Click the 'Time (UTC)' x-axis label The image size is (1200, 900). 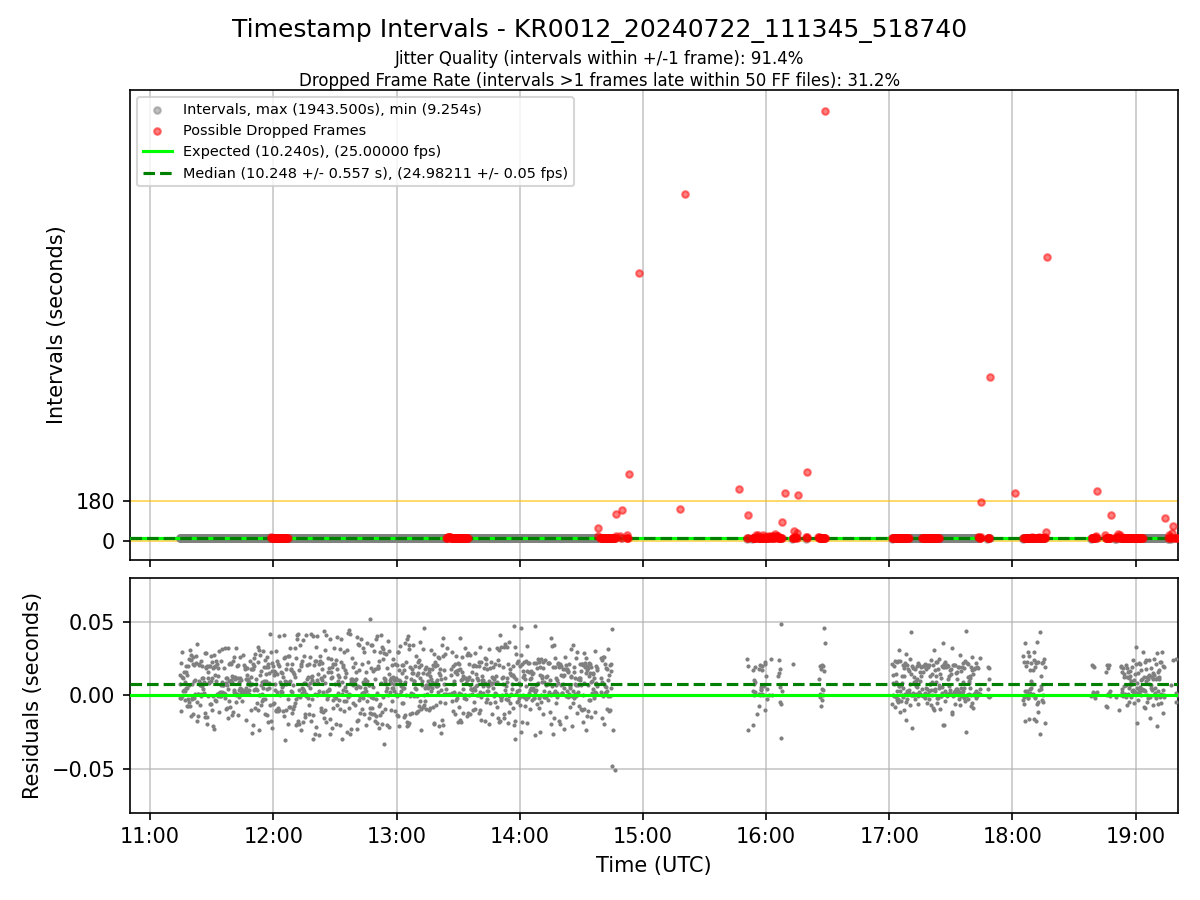(653, 865)
